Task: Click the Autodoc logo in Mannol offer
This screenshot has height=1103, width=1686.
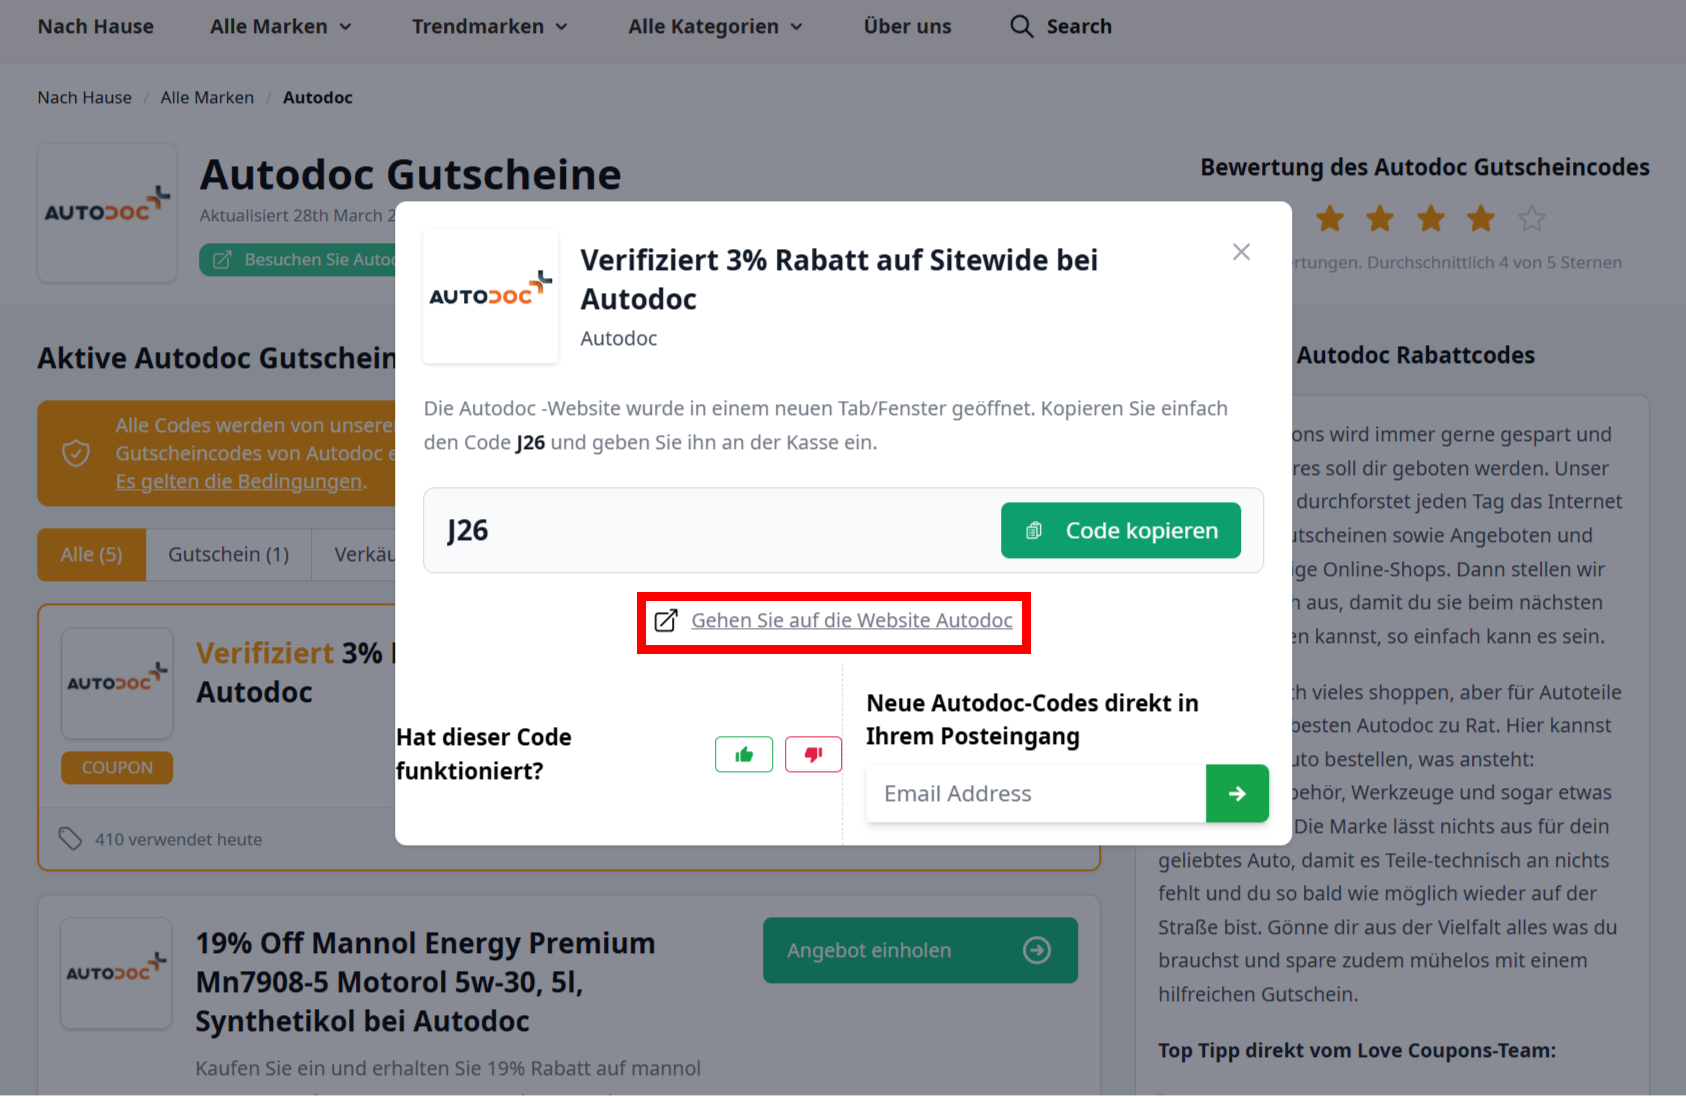Action: point(116,973)
